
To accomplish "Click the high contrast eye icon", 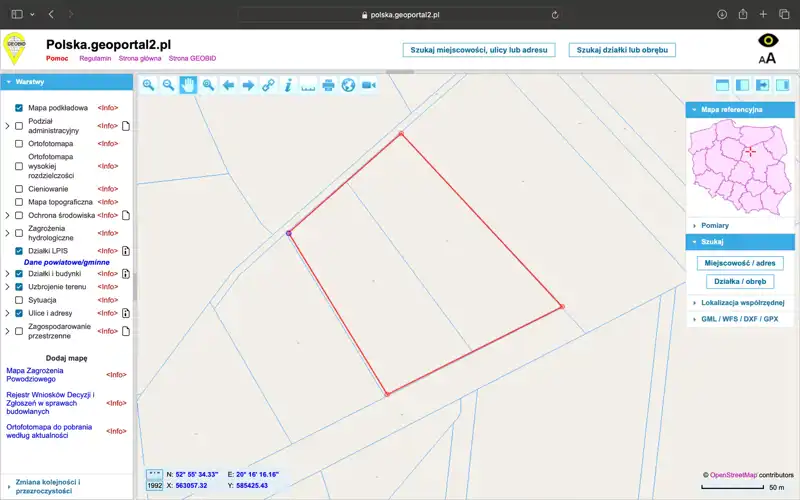I will coord(767,40).
